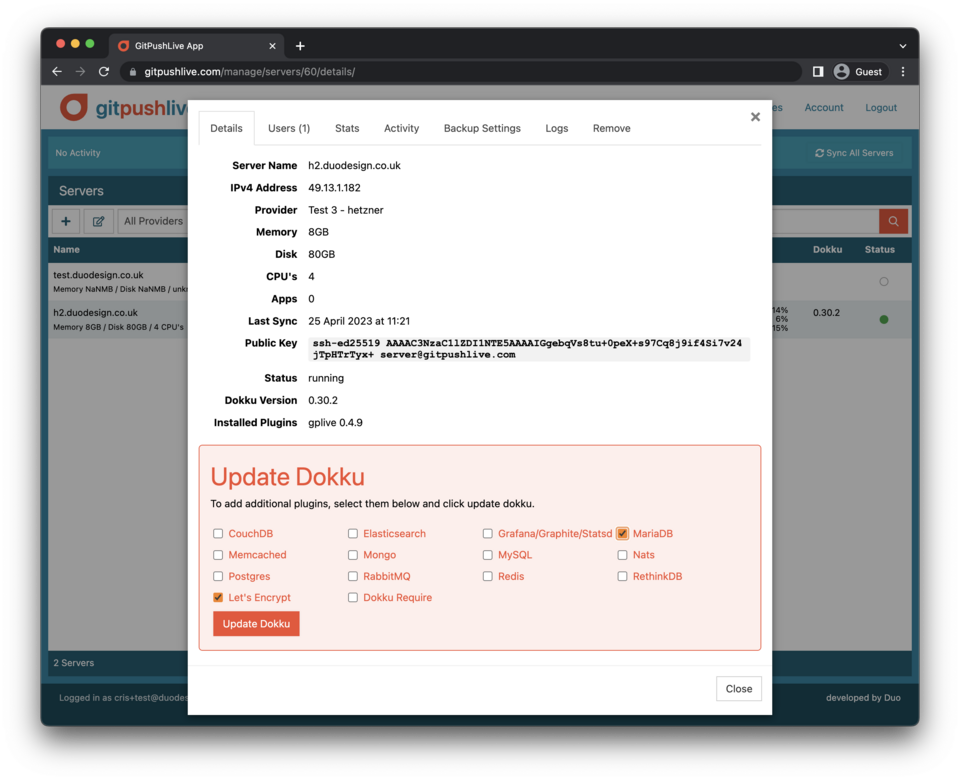960x780 pixels.
Task: Open Chrome three-dot menu
Action: coord(903,72)
